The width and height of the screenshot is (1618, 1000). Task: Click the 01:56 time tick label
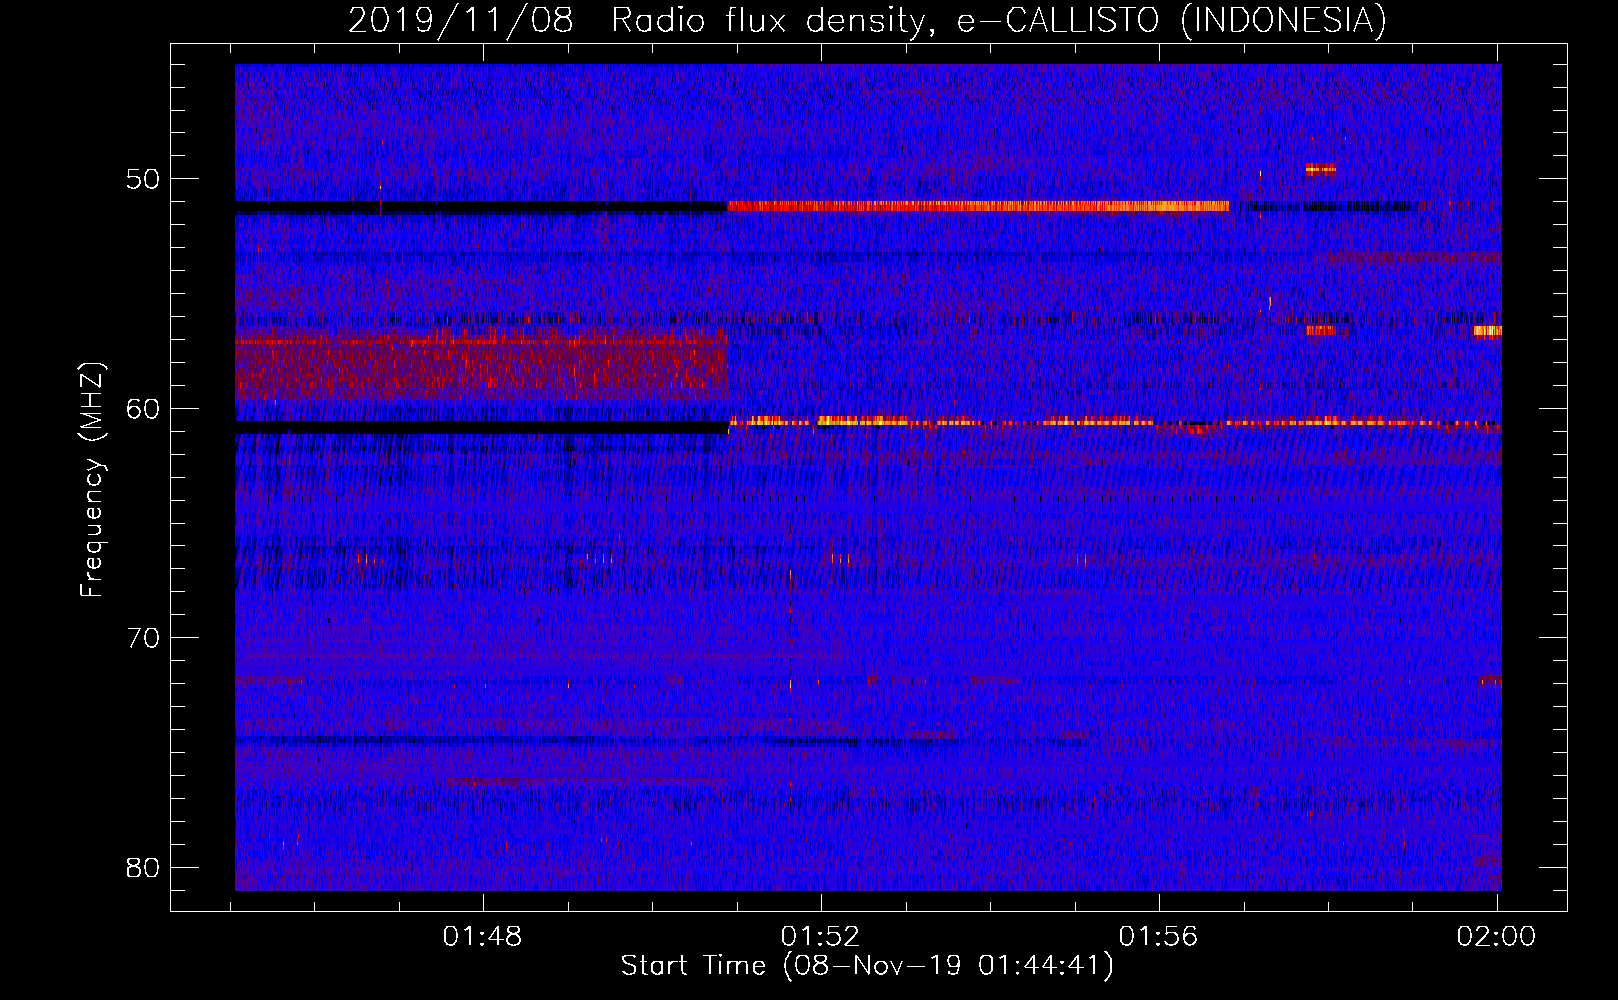tap(1158, 937)
